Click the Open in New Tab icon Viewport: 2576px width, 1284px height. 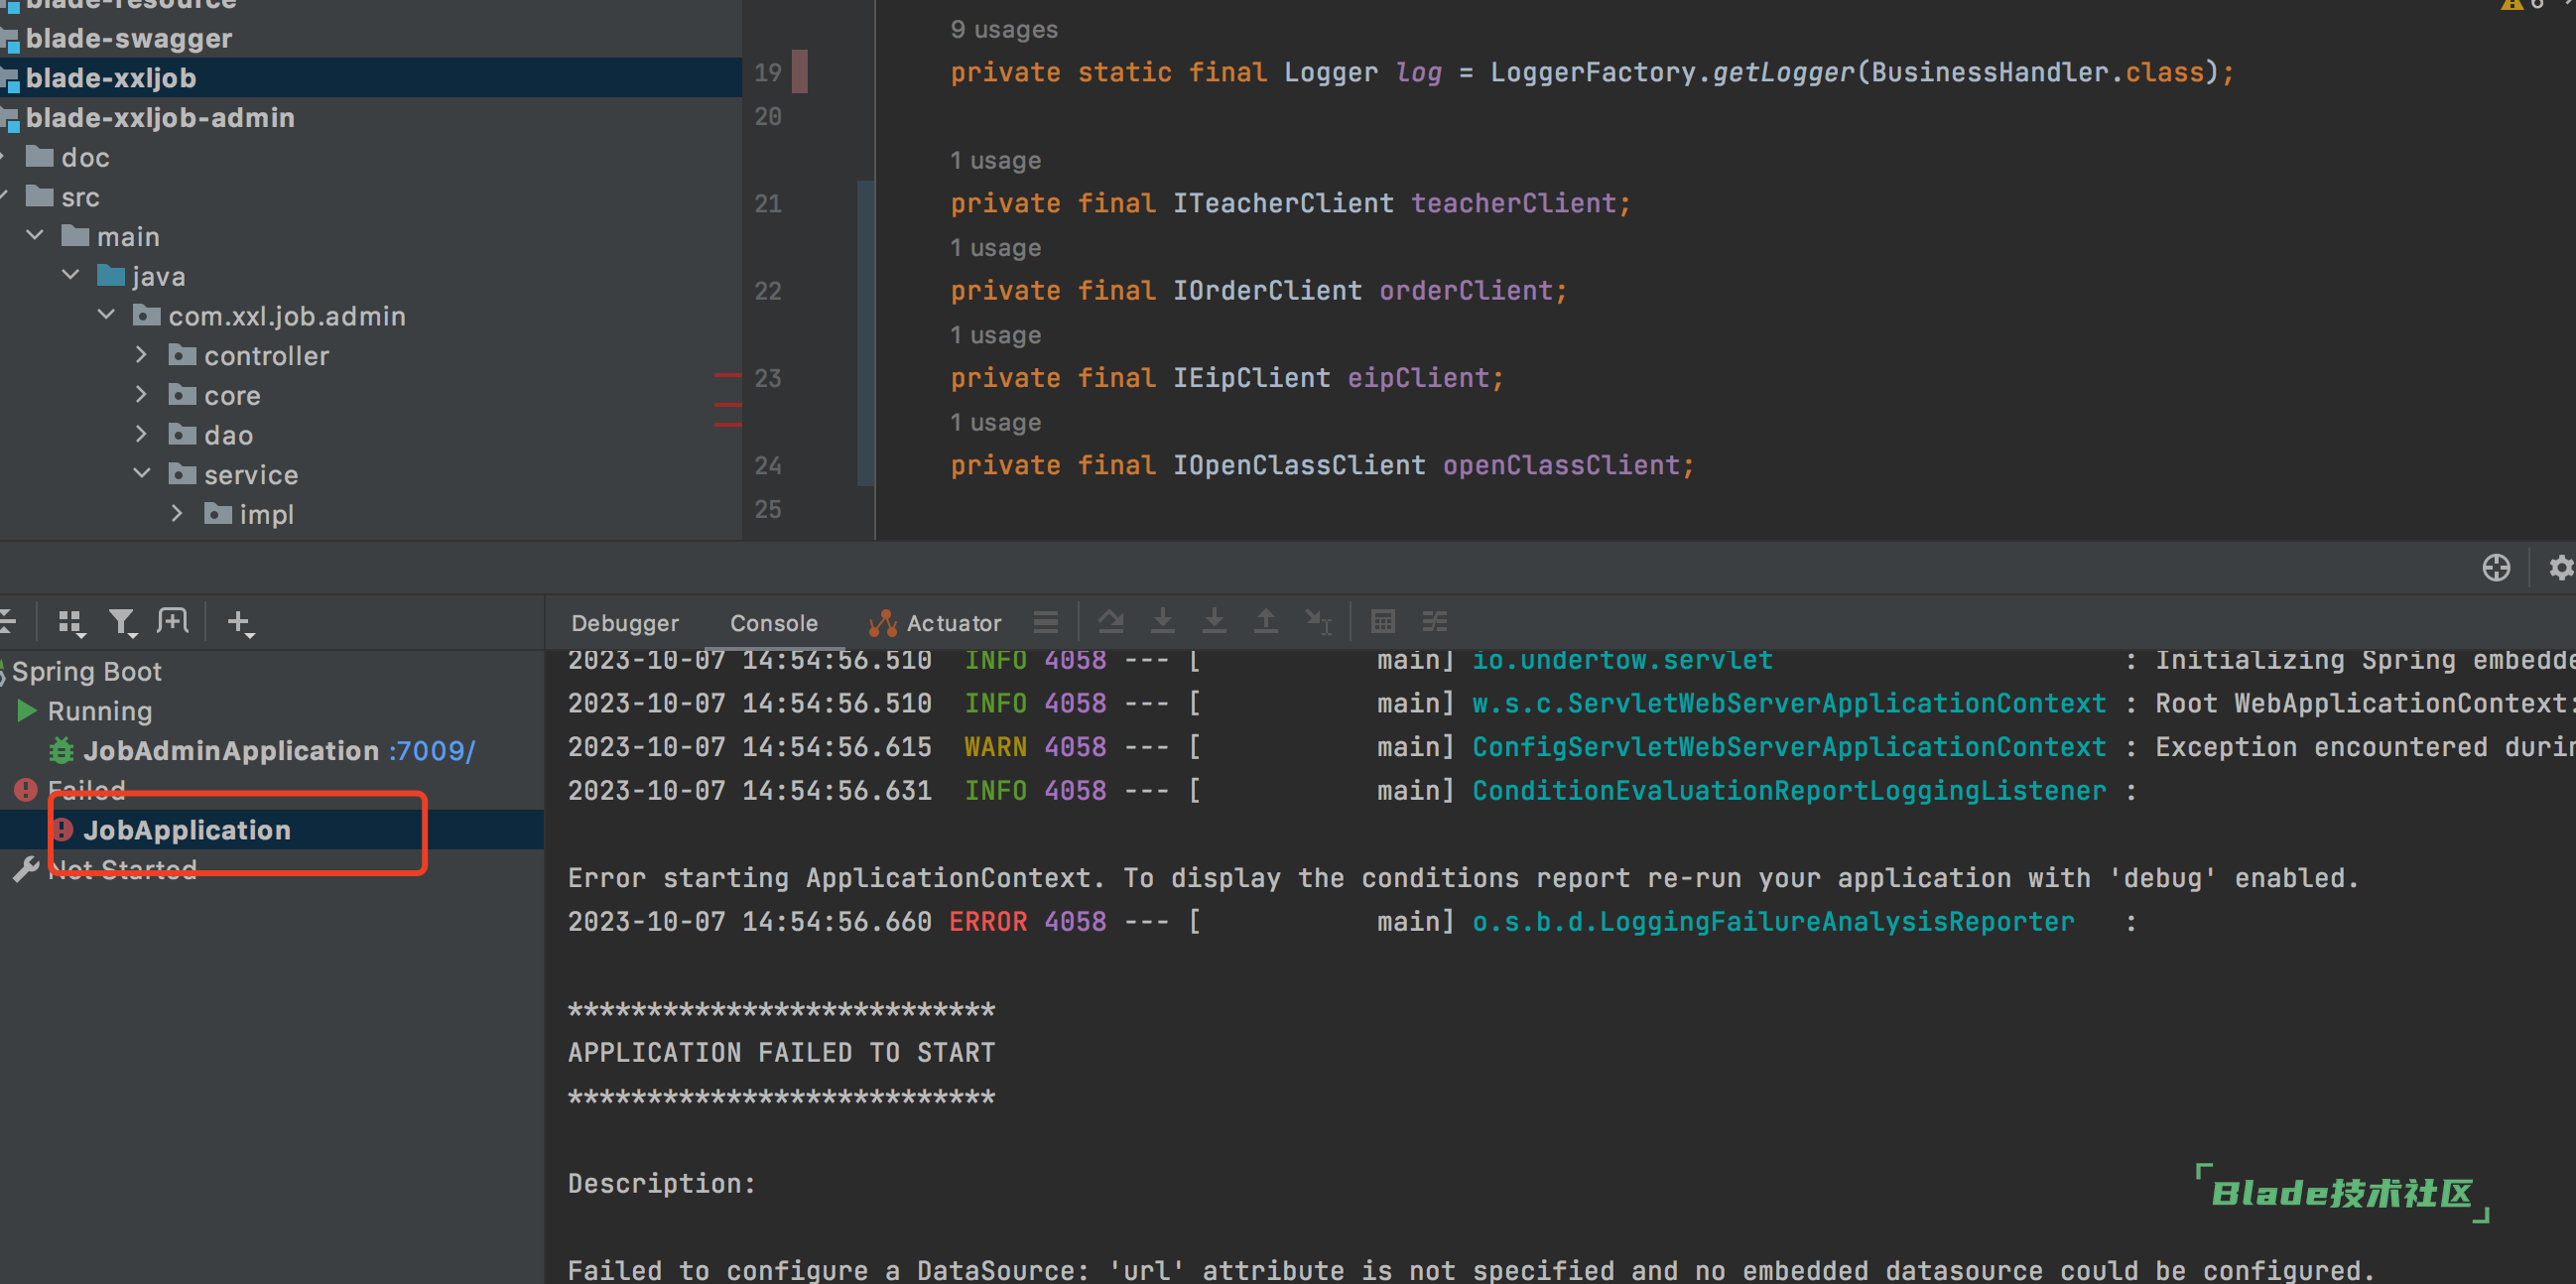pyautogui.click(x=173, y=622)
